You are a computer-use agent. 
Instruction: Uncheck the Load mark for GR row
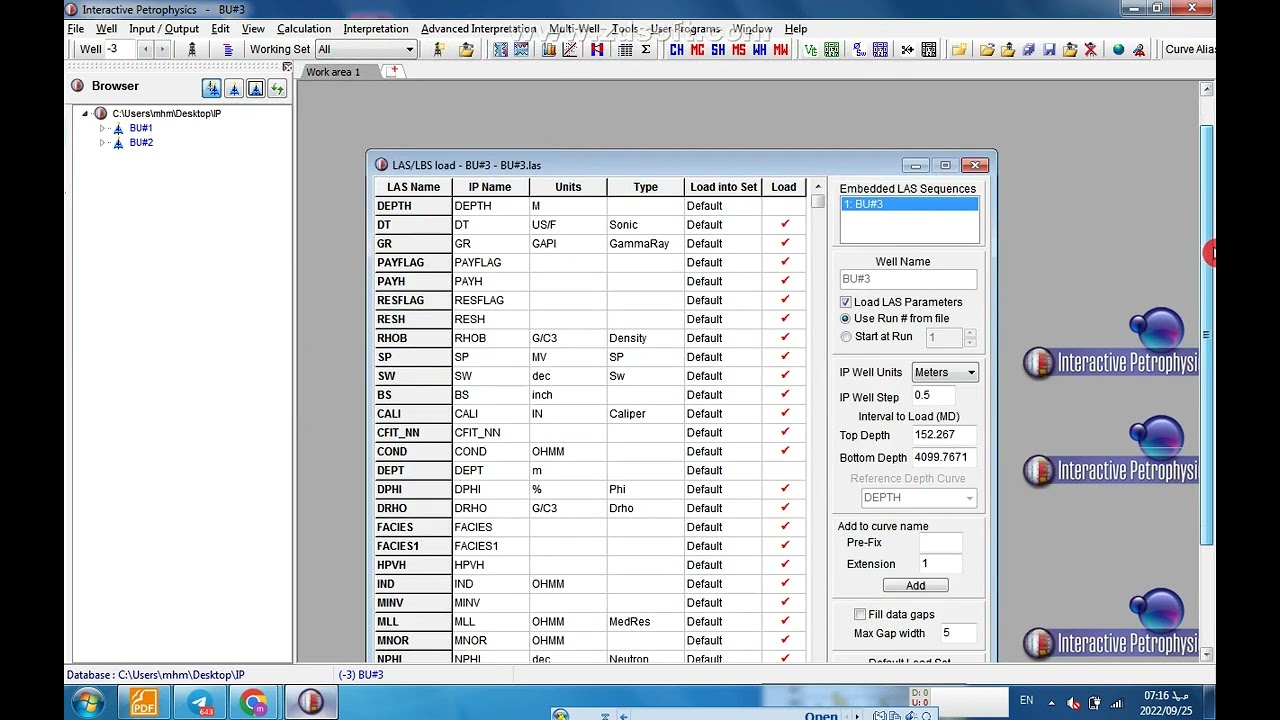point(785,243)
